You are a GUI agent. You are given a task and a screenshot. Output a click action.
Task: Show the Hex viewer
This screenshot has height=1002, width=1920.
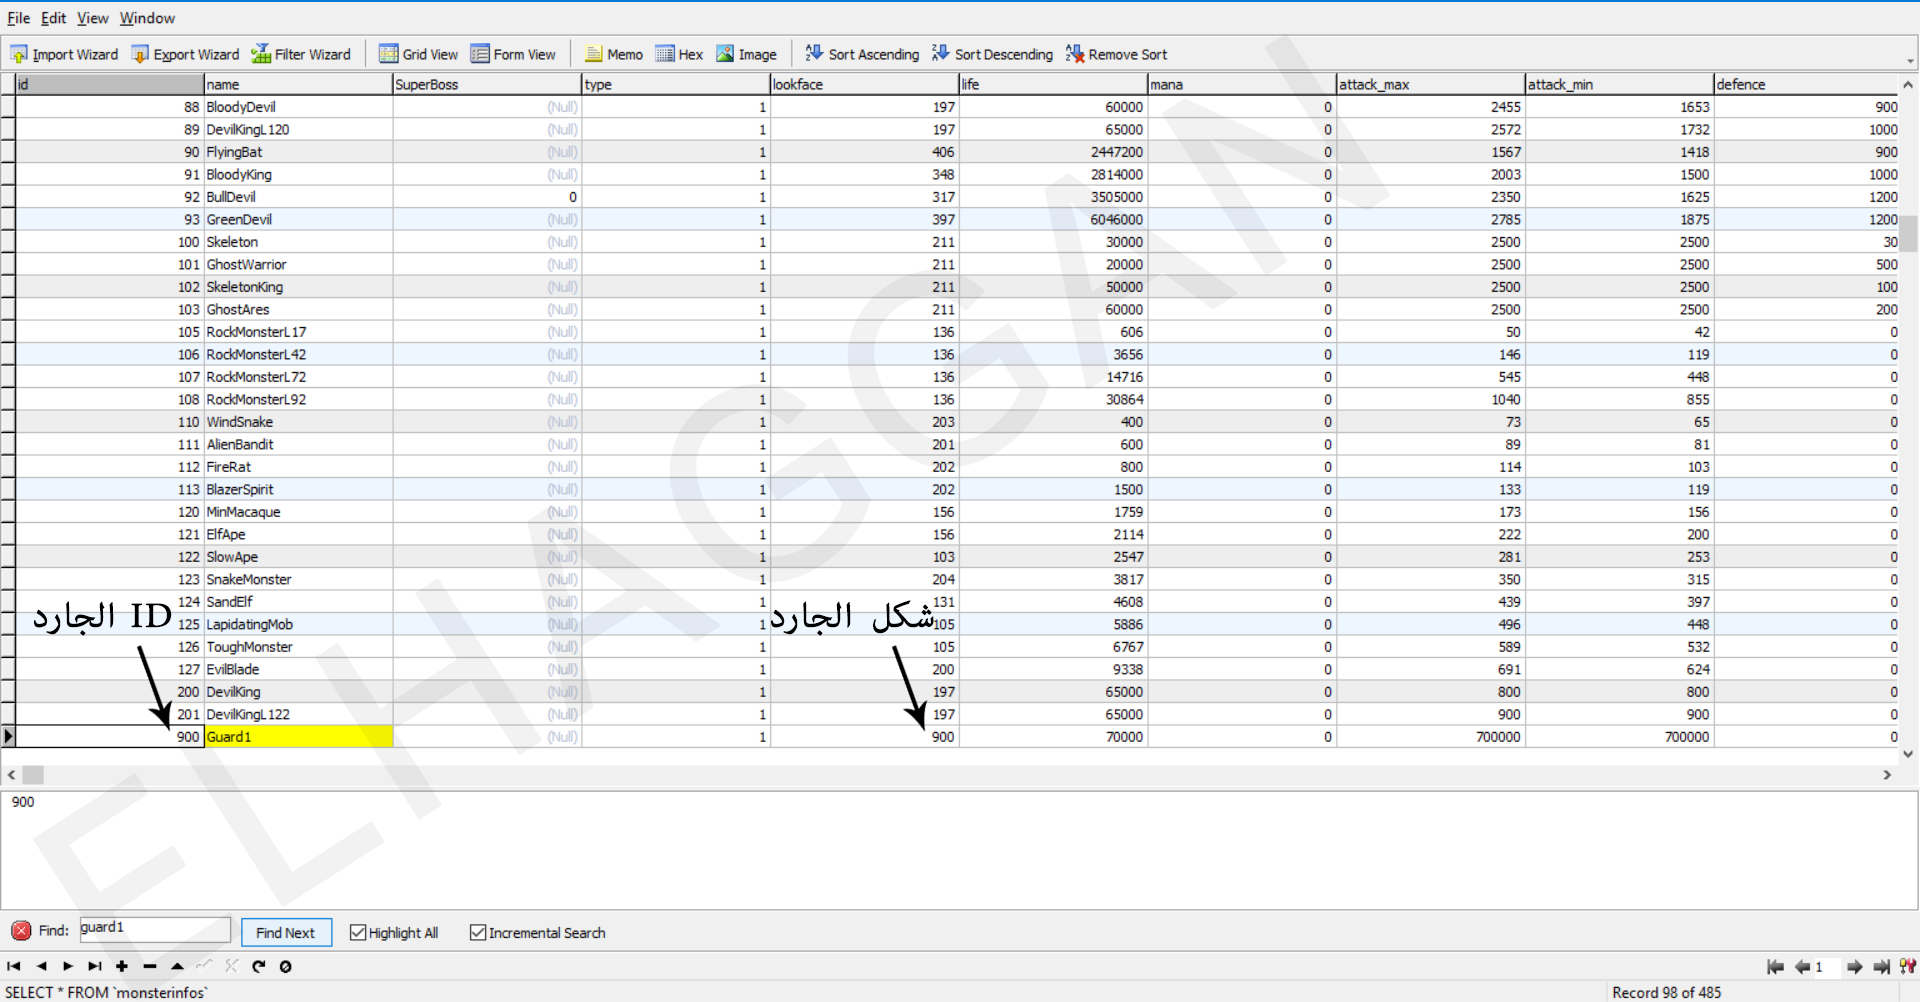[679, 54]
